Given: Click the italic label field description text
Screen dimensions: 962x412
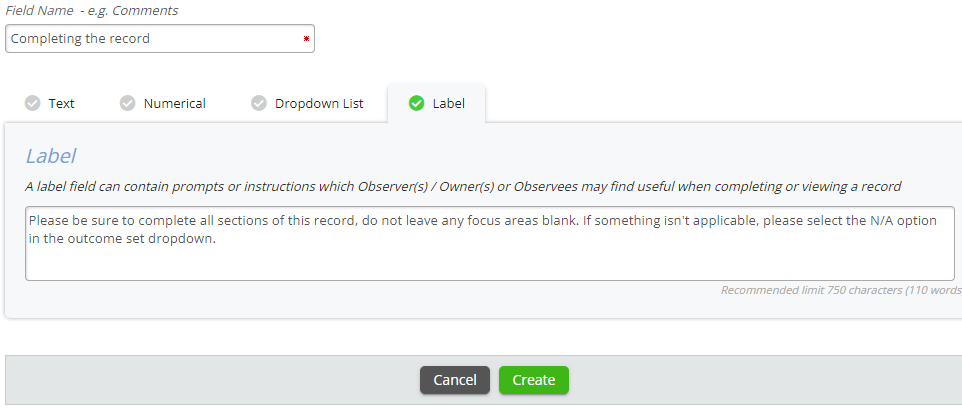Looking at the screenshot, I should pyautogui.click(x=463, y=186).
